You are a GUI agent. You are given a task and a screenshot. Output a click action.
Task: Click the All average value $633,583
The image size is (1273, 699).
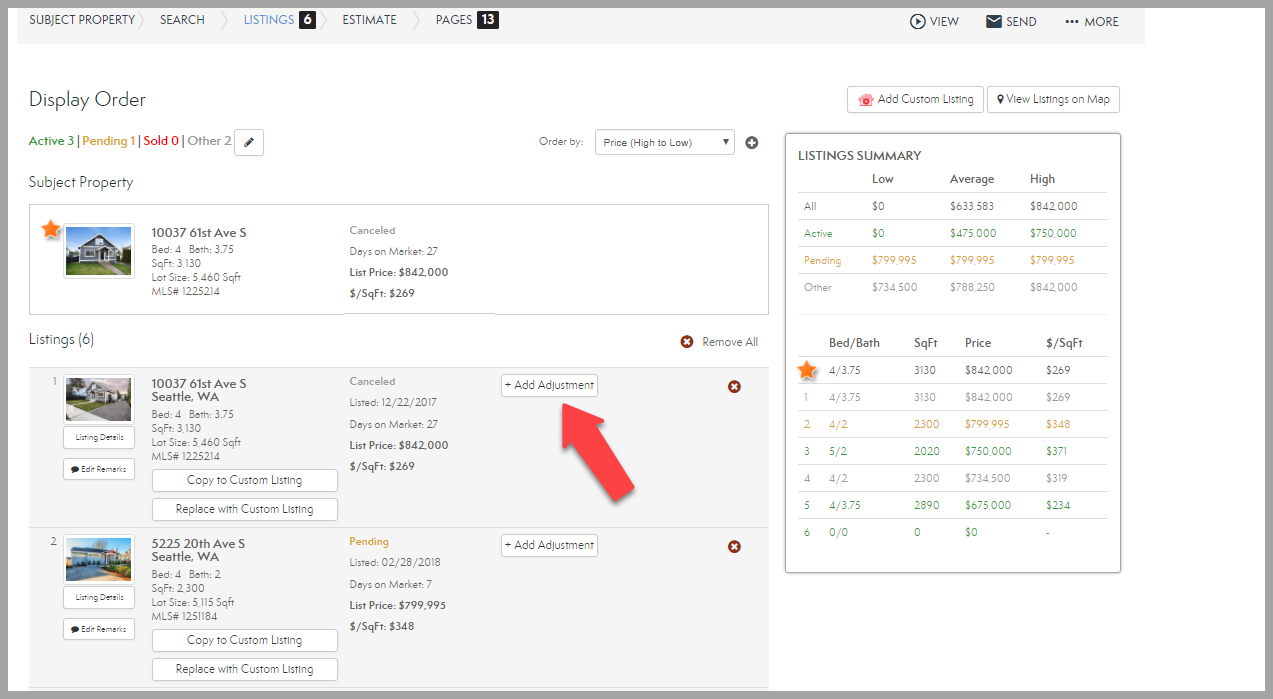972,206
